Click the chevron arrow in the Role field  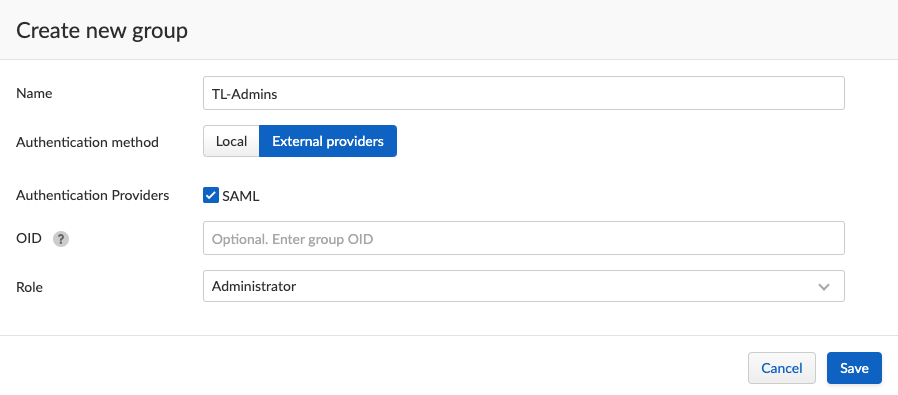824,287
